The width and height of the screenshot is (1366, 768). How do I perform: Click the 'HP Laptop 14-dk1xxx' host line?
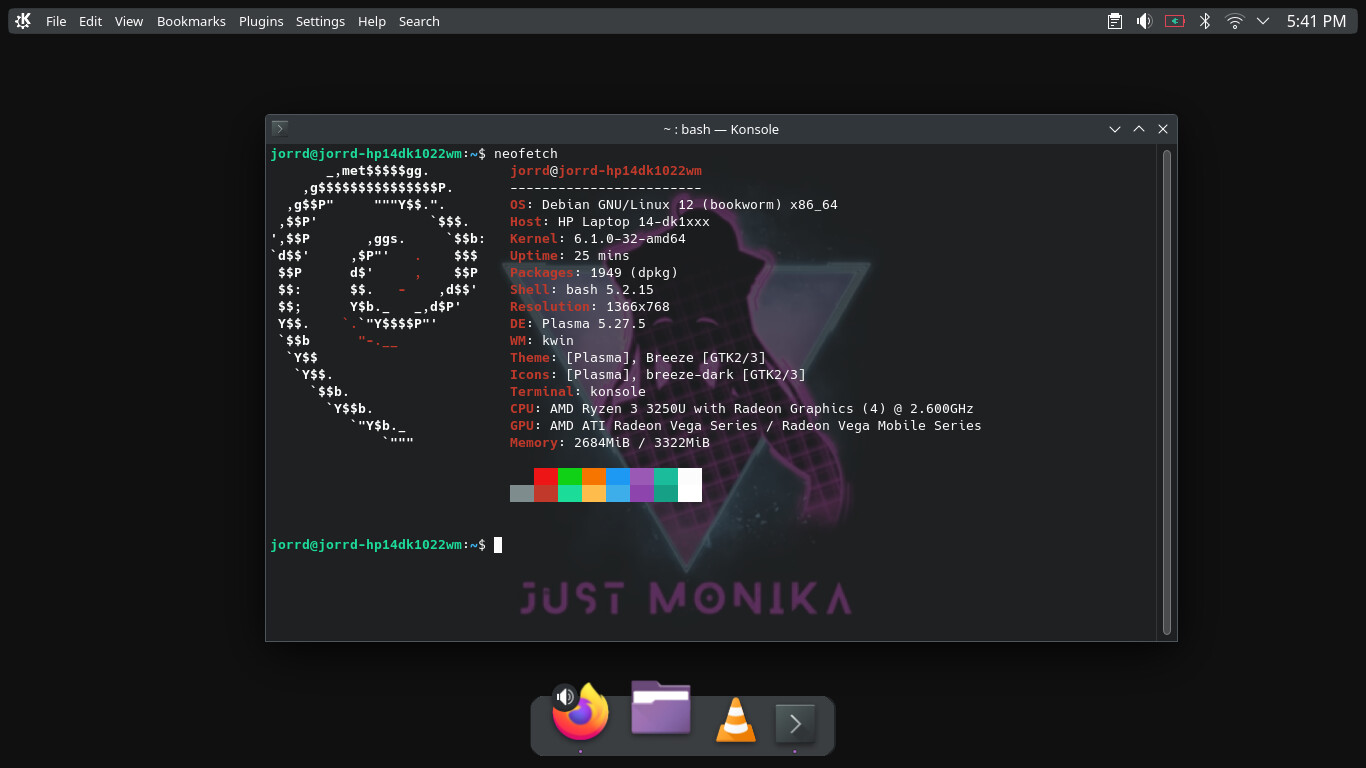634,222
